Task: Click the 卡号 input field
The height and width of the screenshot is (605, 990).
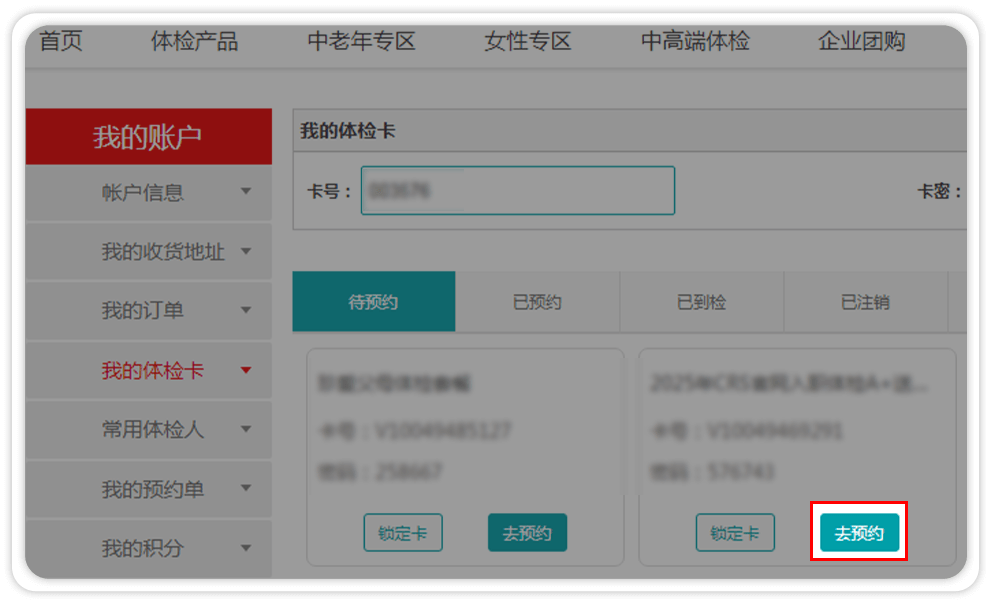Action: (x=517, y=190)
